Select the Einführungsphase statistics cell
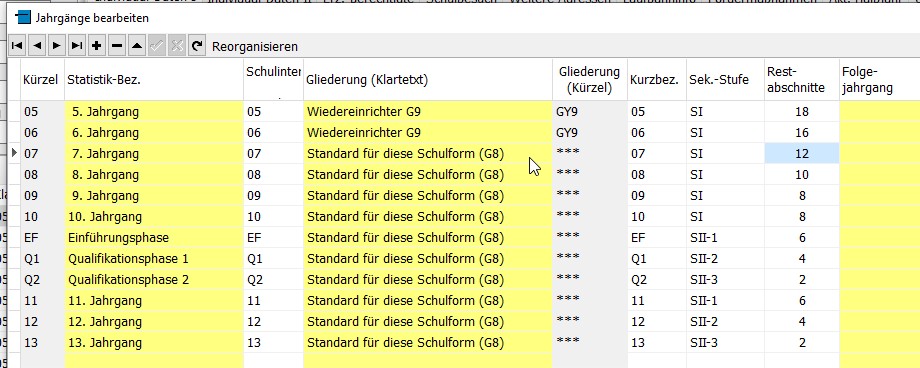This screenshot has height=368, width=920. pyautogui.click(x=154, y=238)
